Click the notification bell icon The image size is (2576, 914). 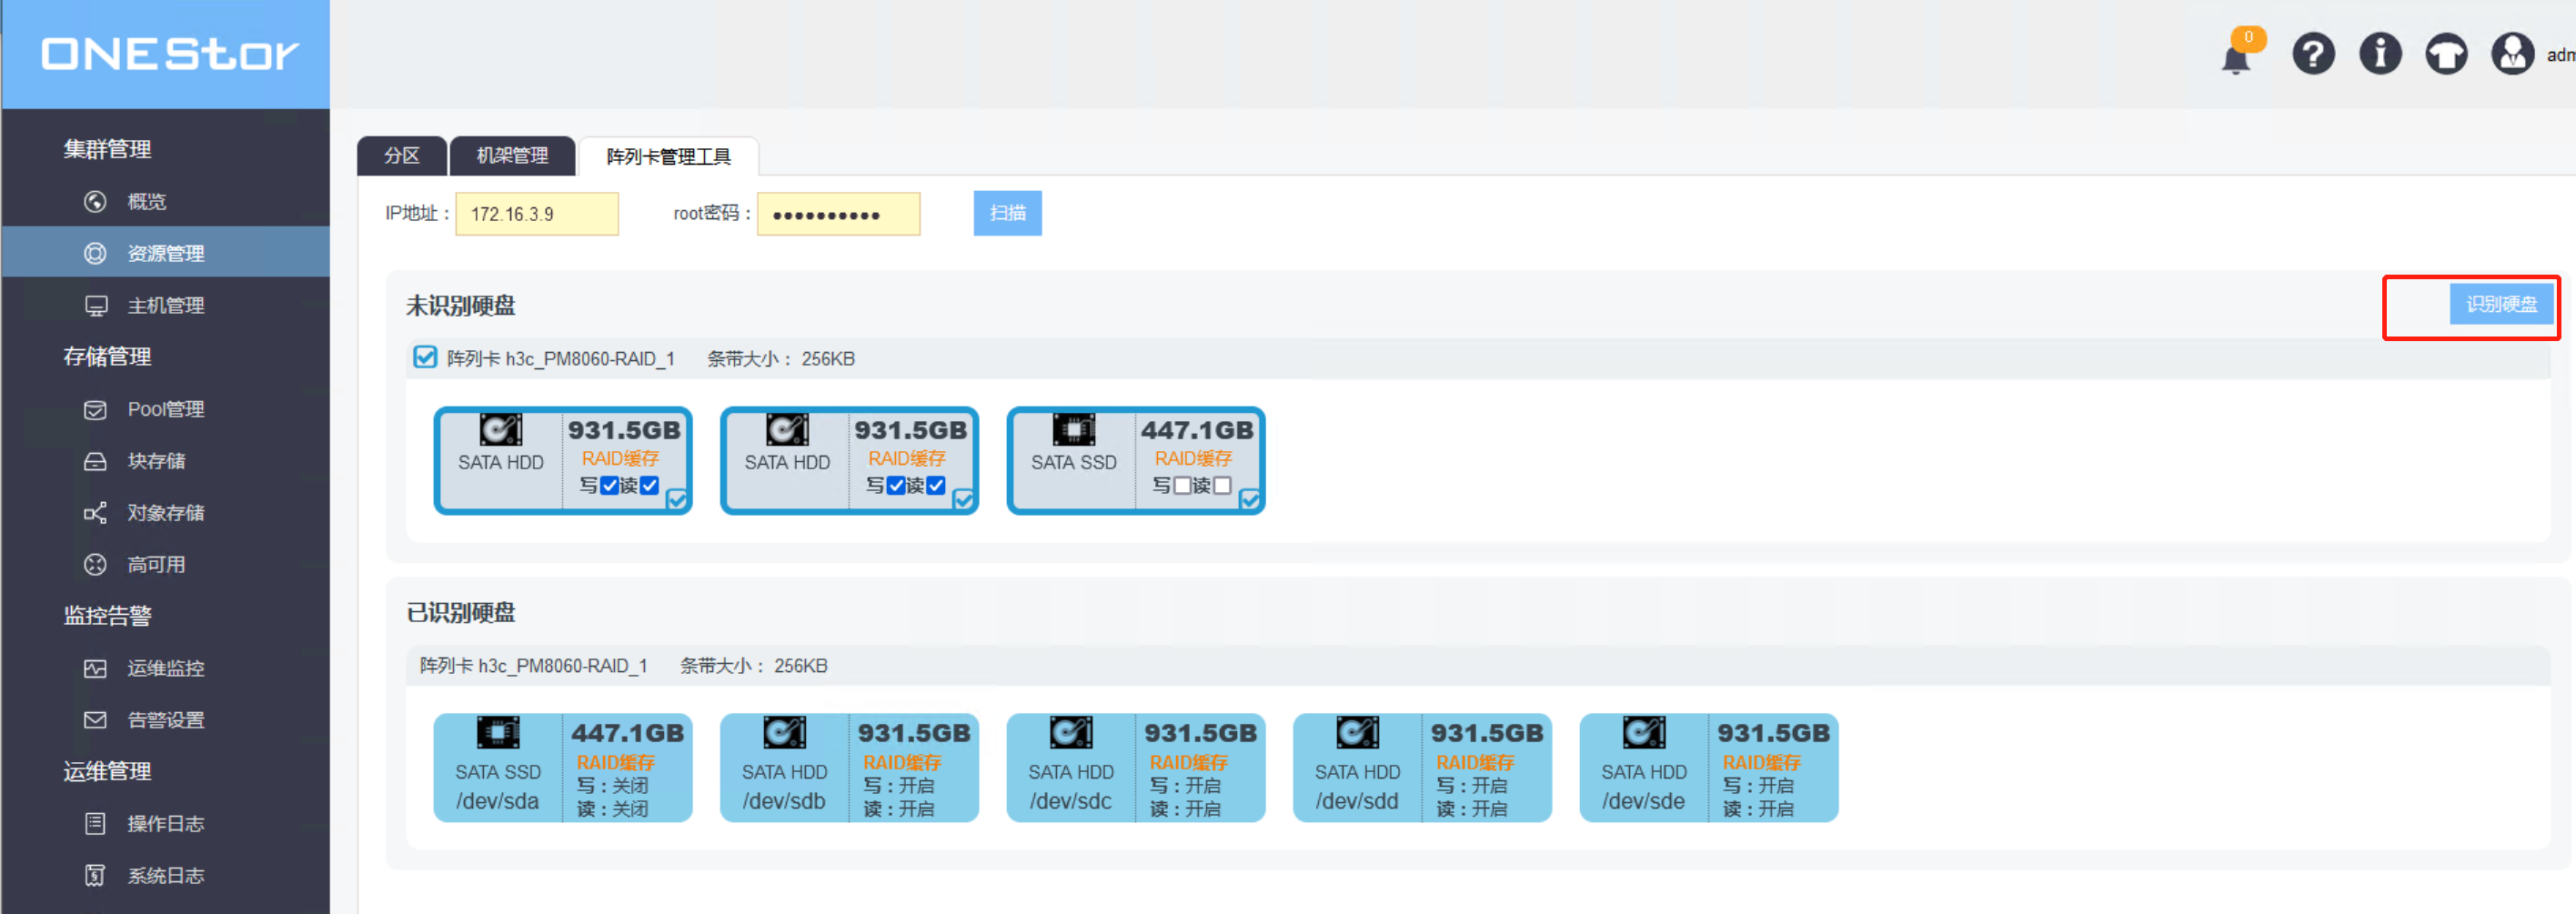click(x=2236, y=58)
